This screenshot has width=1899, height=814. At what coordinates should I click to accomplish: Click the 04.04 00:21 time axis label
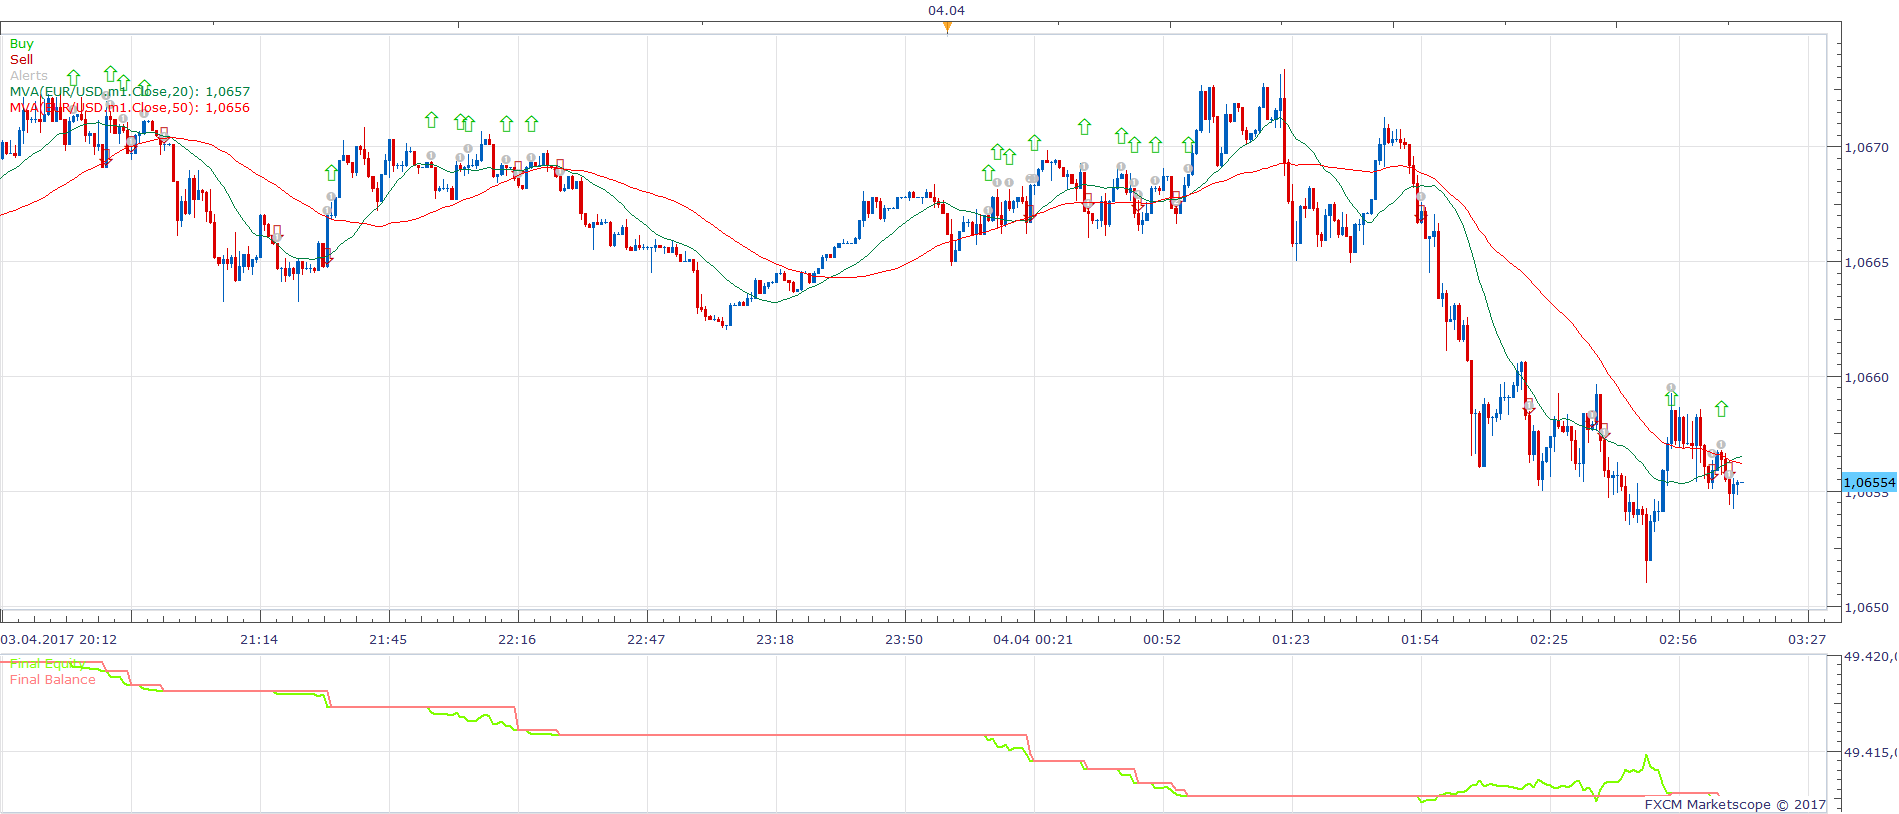(x=1033, y=640)
